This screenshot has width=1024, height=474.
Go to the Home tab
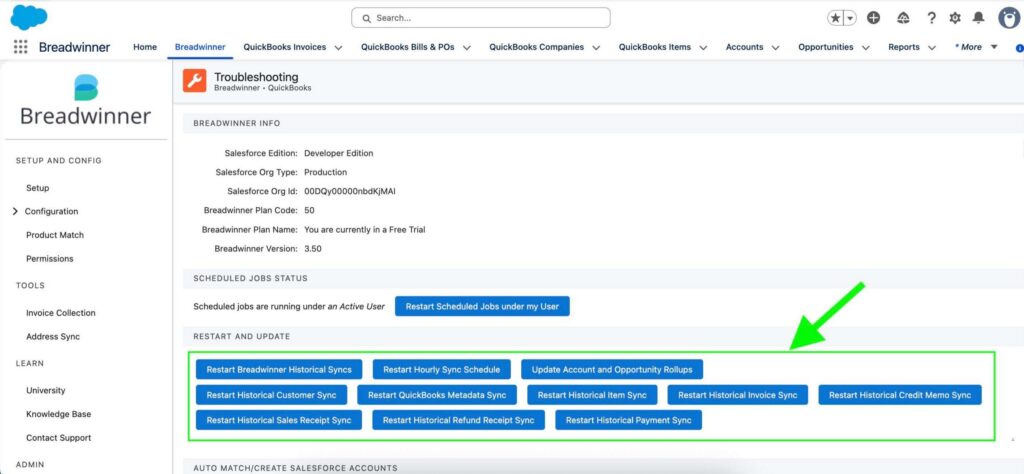tap(145, 47)
